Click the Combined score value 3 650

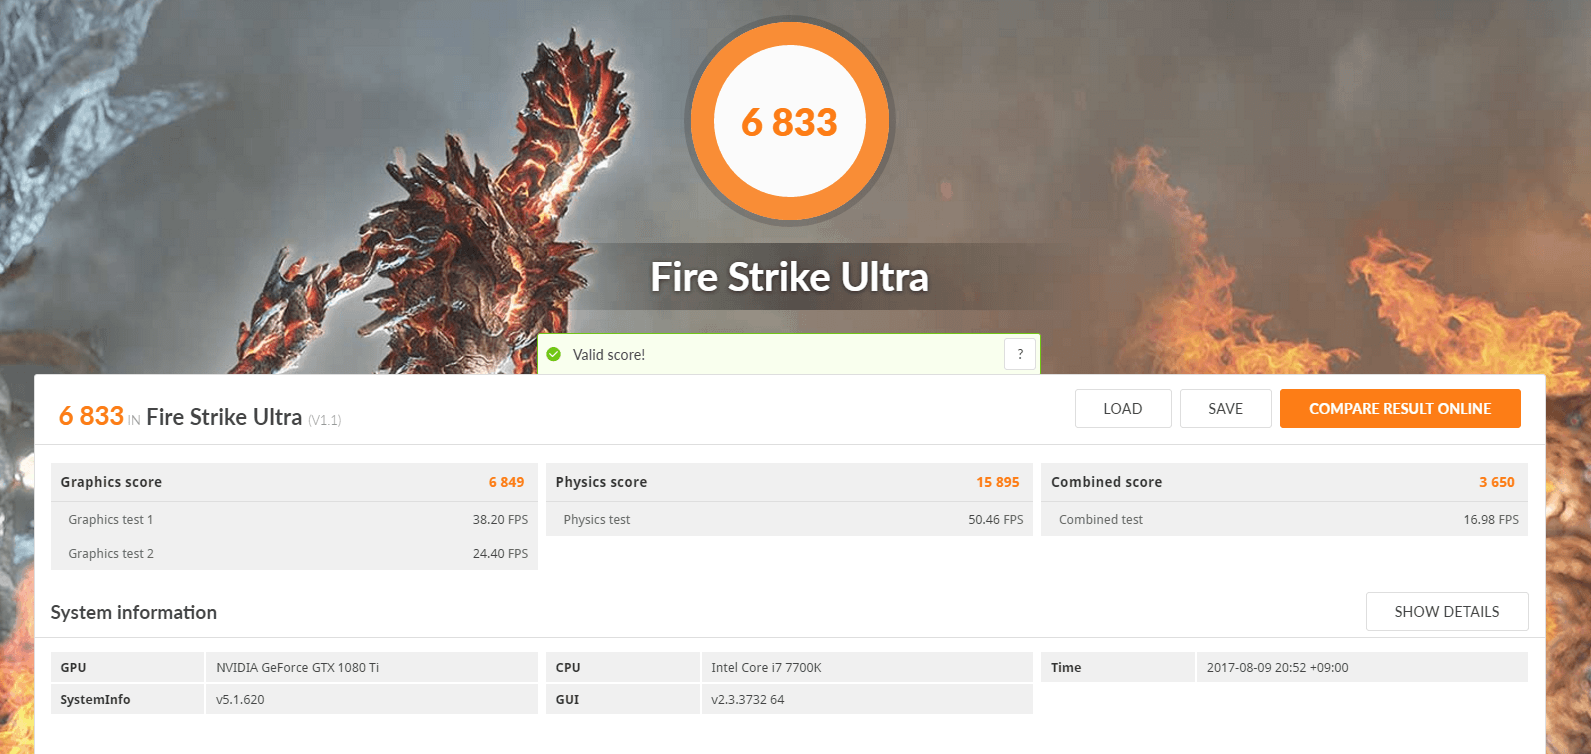1497,482
